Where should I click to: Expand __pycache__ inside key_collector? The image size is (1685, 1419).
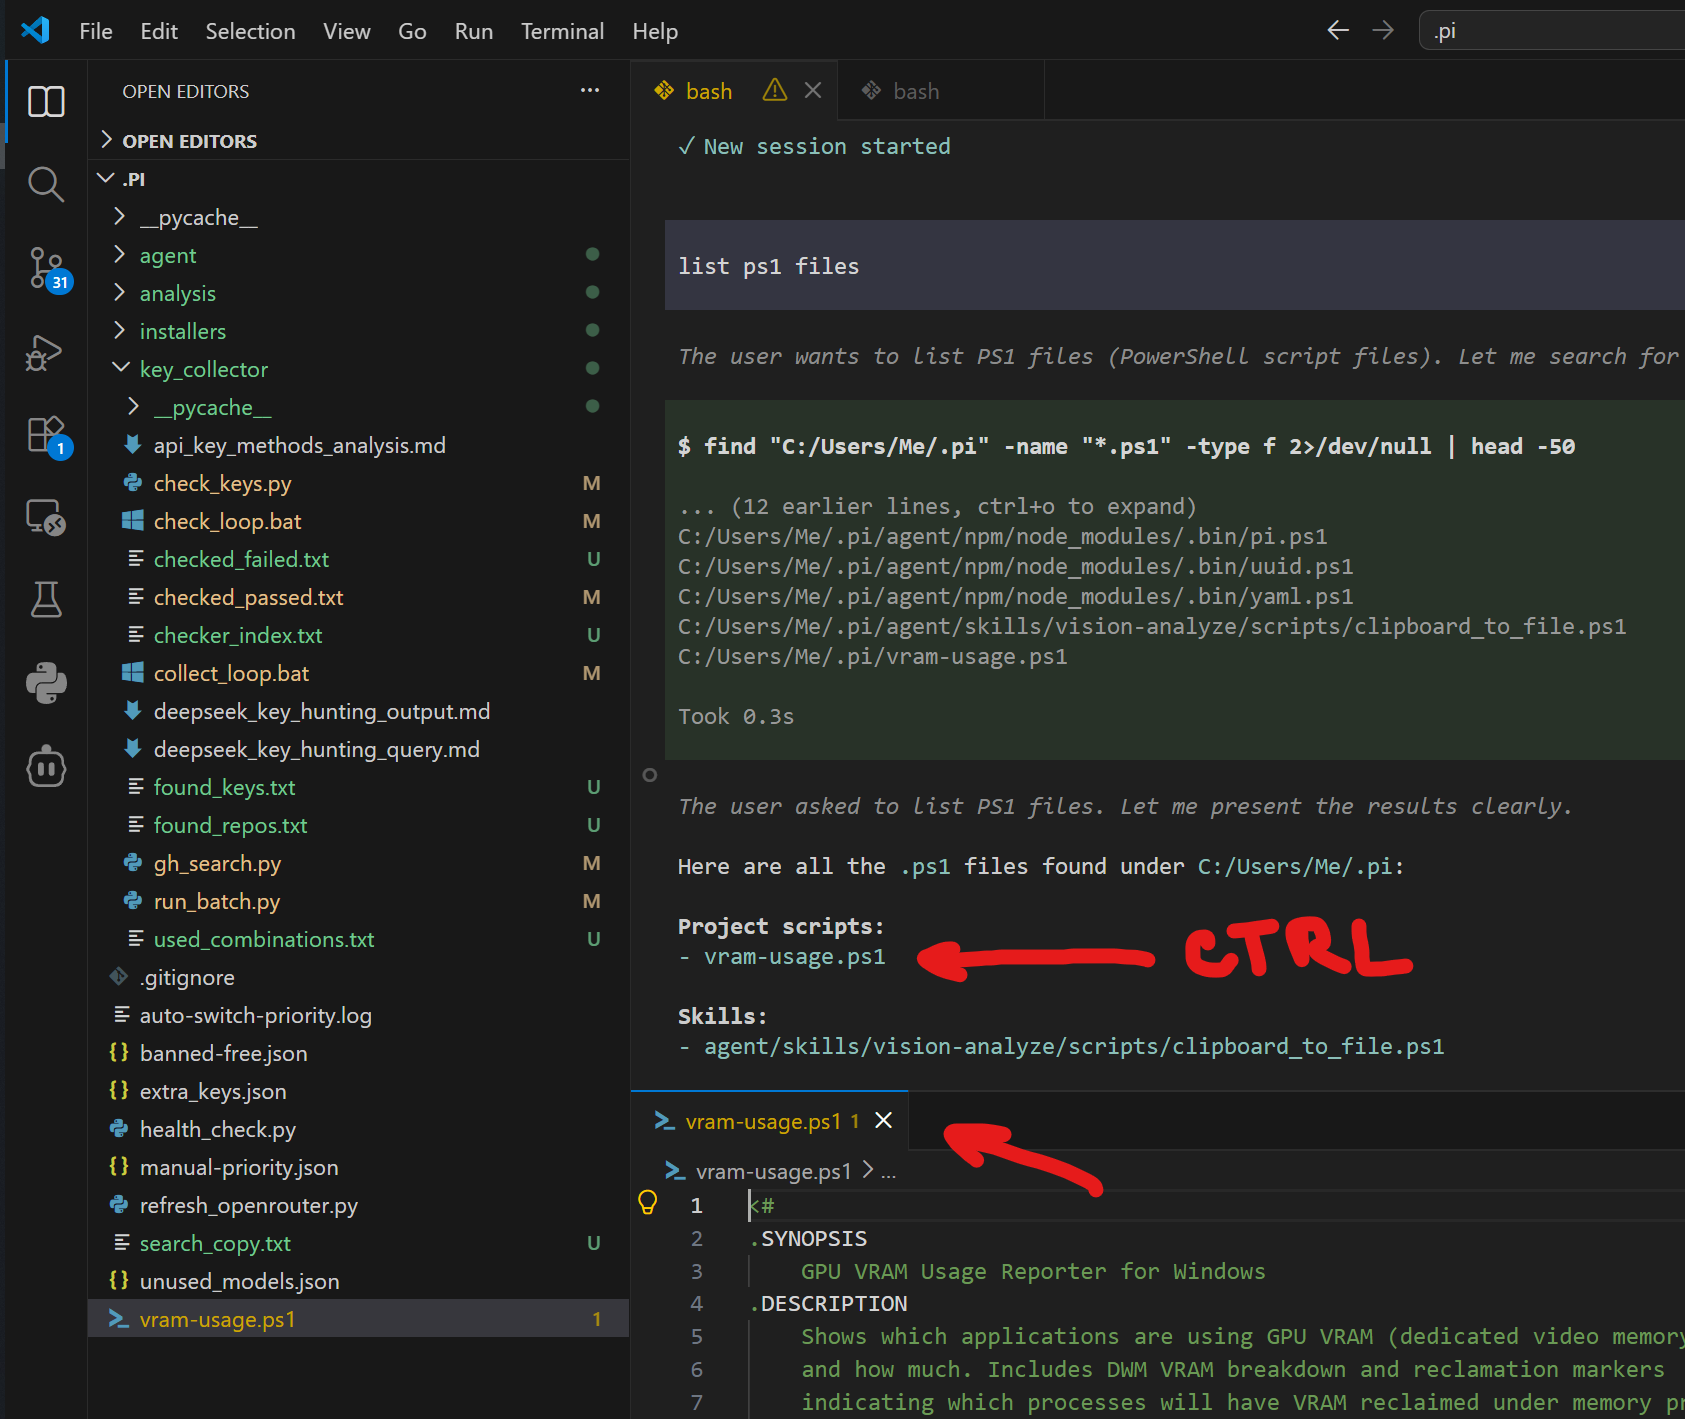pyautogui.click(x=358, y=407)
